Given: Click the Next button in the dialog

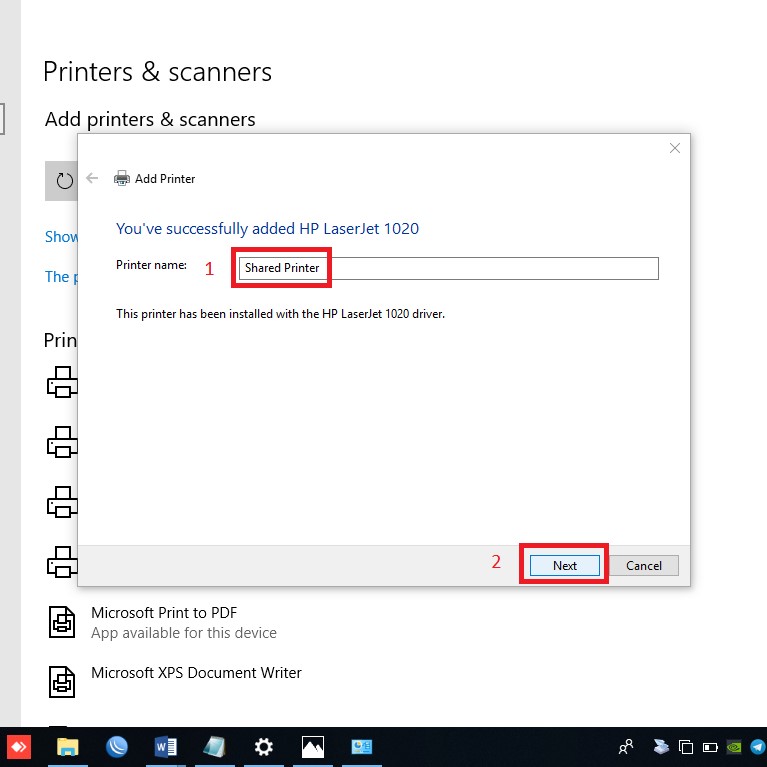Looking at the screenshot, I should pos(565,565).
